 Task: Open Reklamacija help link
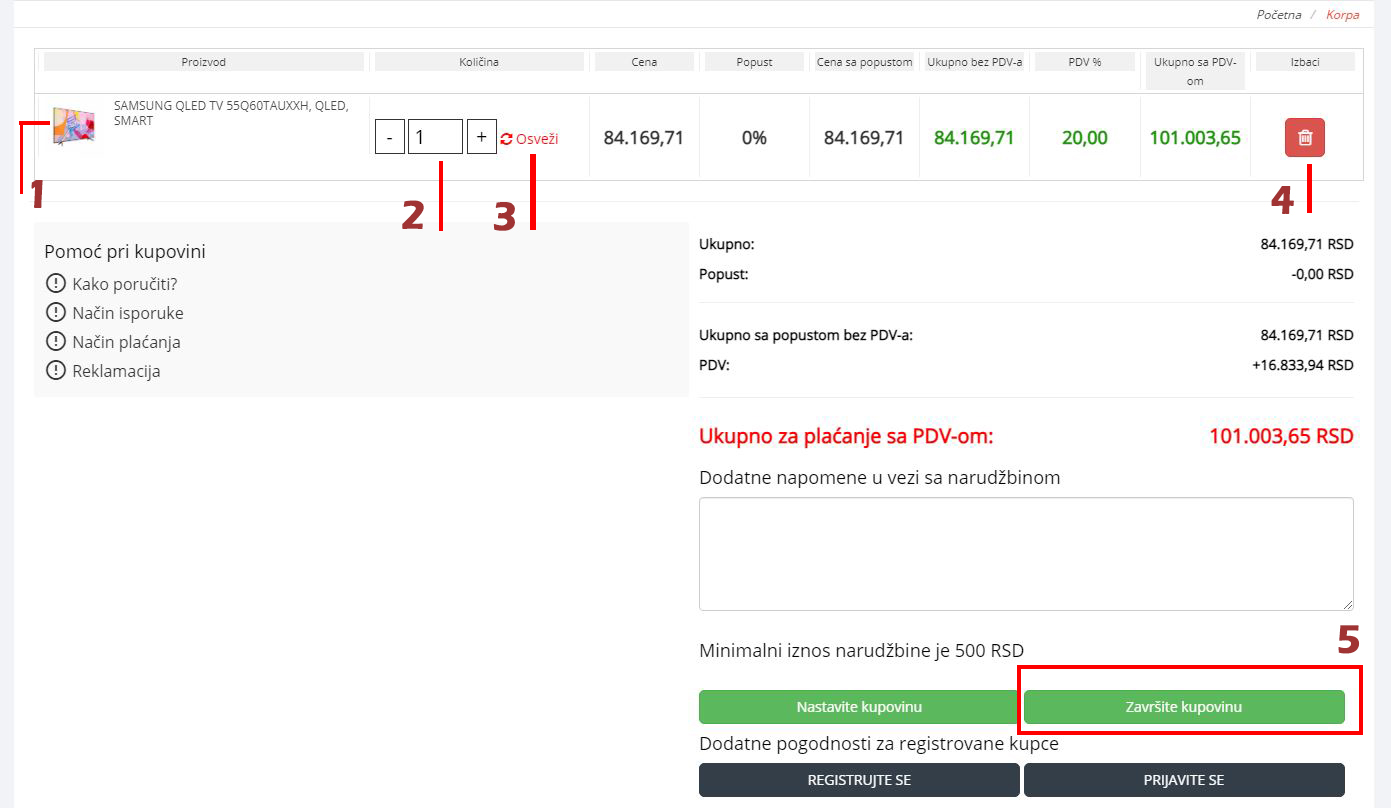click(x=116, y=371)
